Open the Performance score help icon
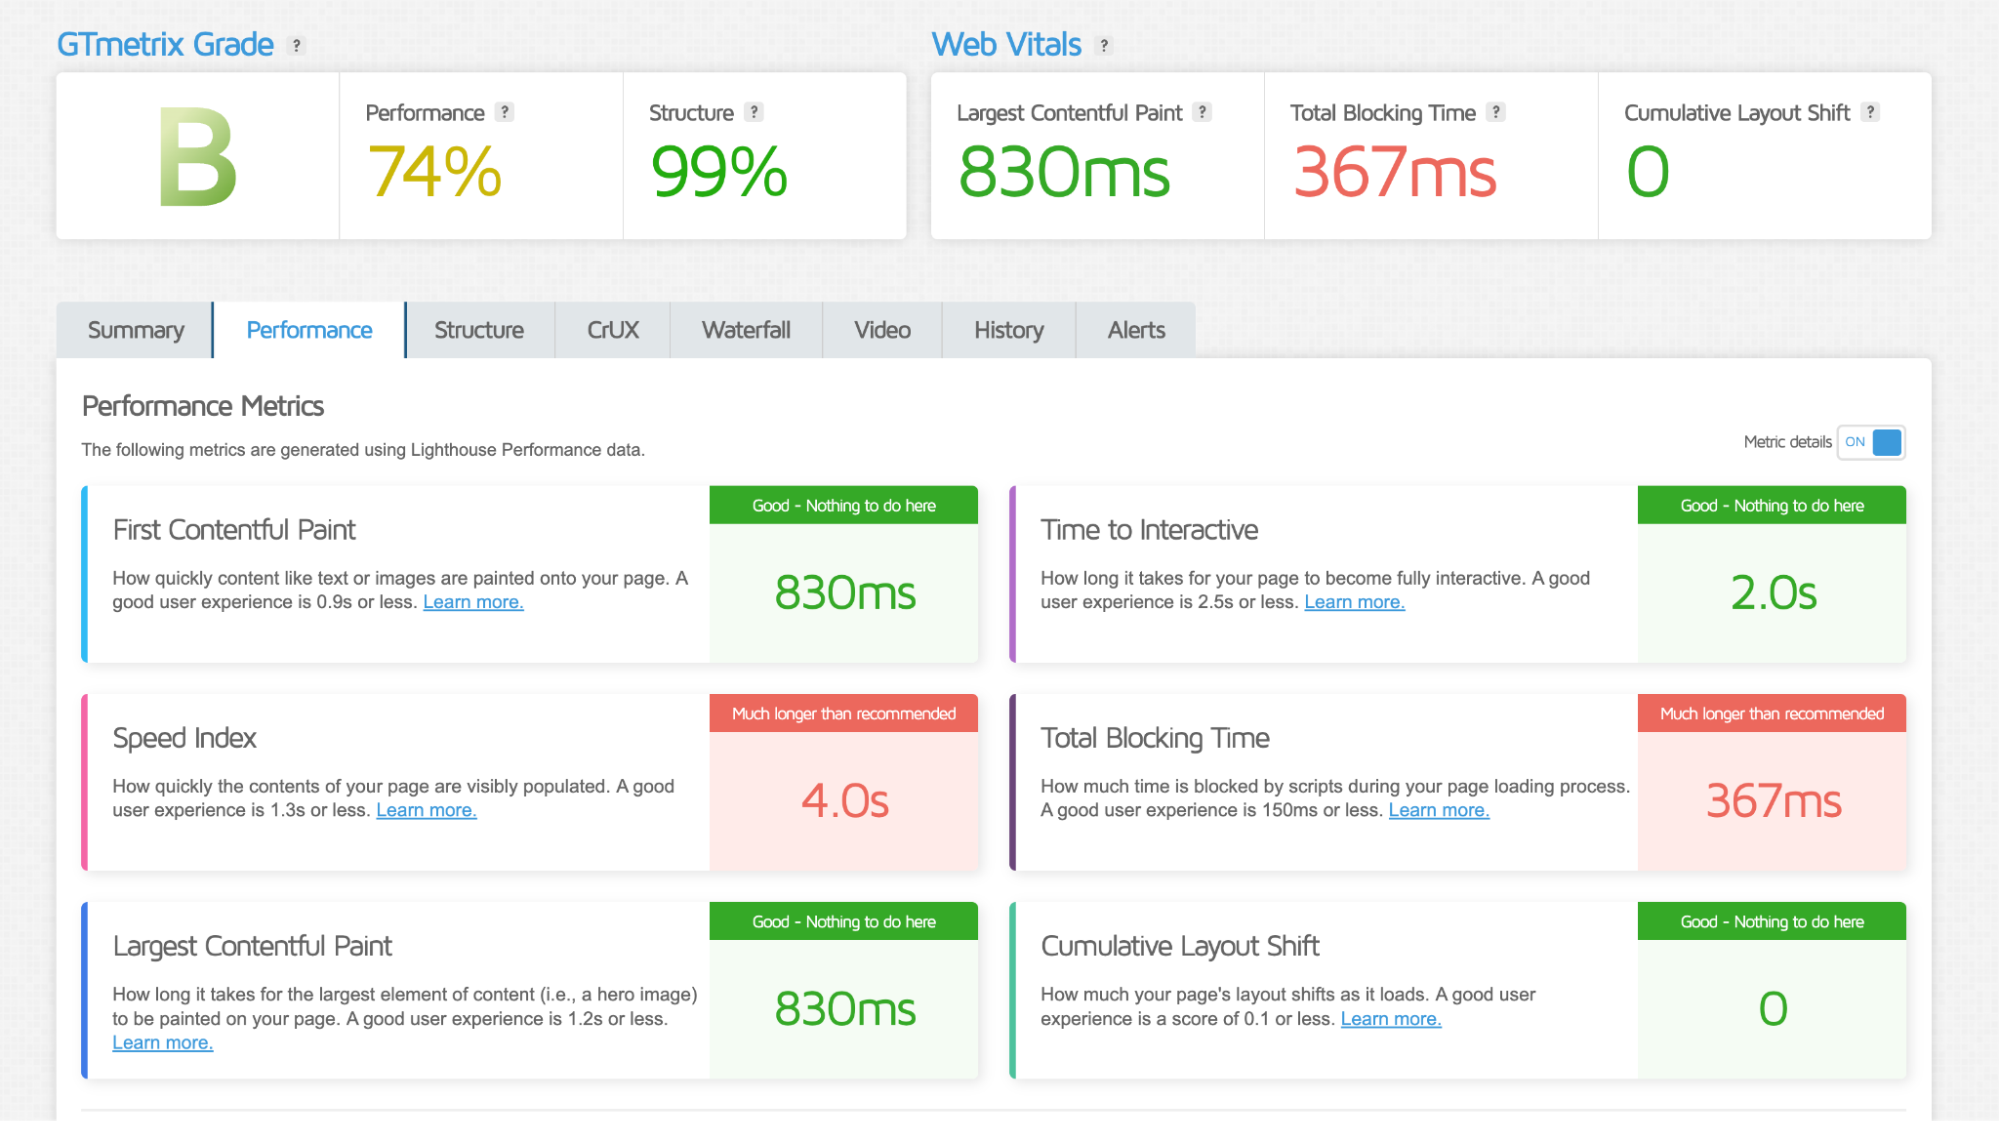Image resolution: width=1999 pixels, height=1121 pixels. [x=505, y=112]
